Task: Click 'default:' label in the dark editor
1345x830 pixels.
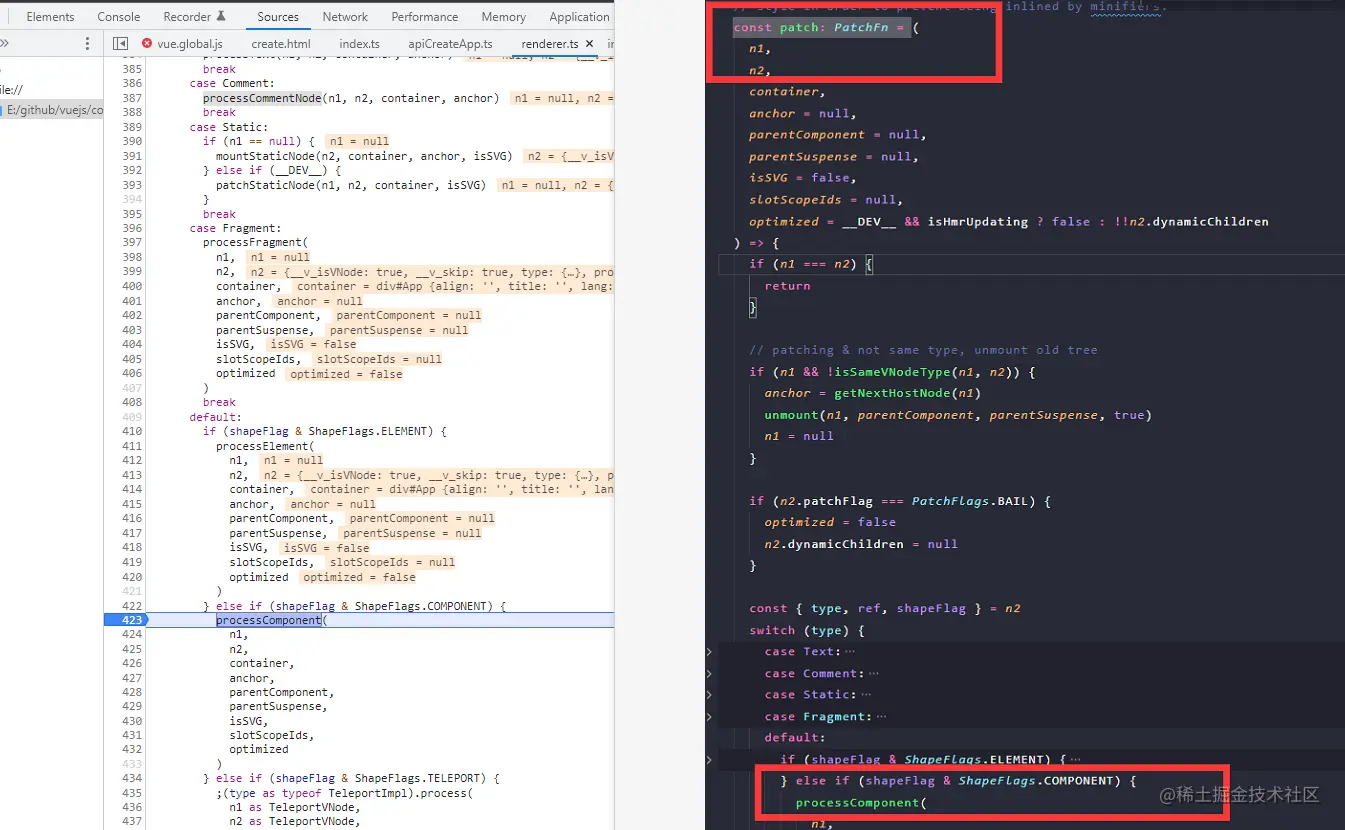Action: pos(795,737)
